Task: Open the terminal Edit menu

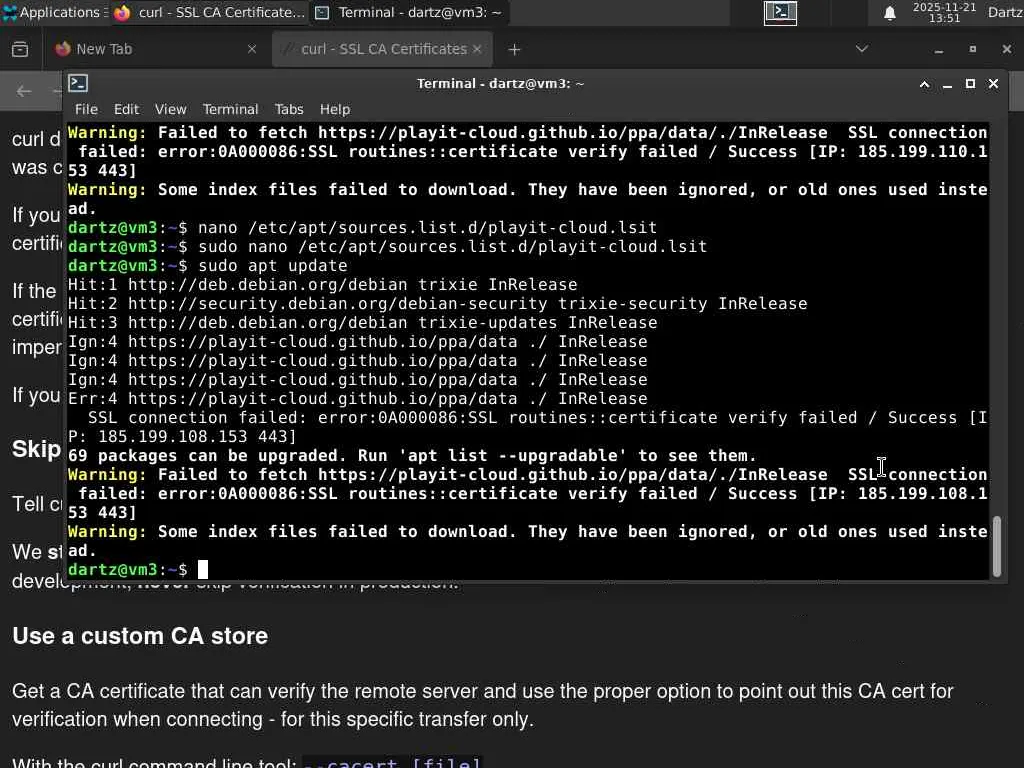Action: pyautogui.click(x=126, y=109)
